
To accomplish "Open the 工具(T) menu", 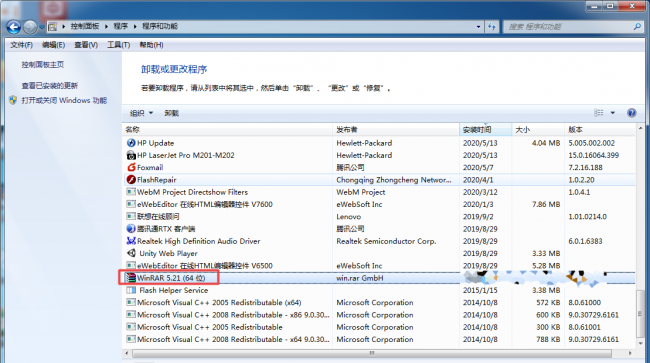I will (x=119, y=45).
